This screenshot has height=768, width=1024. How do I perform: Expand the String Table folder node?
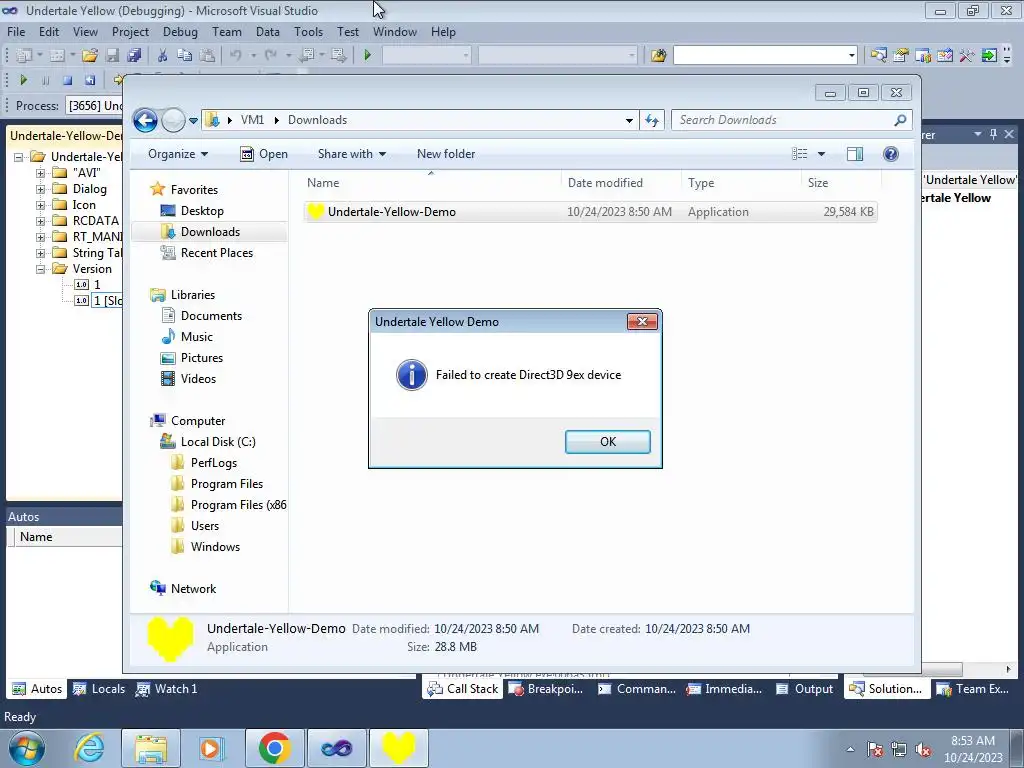[x=40, y=253]
